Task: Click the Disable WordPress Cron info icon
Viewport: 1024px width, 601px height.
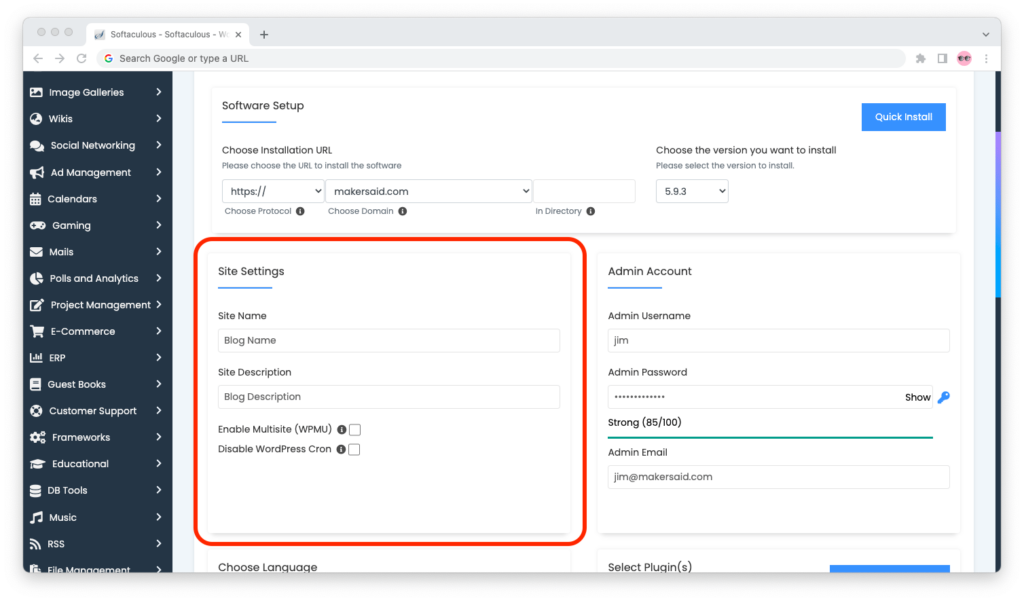Action: click(x=341, y=449)
